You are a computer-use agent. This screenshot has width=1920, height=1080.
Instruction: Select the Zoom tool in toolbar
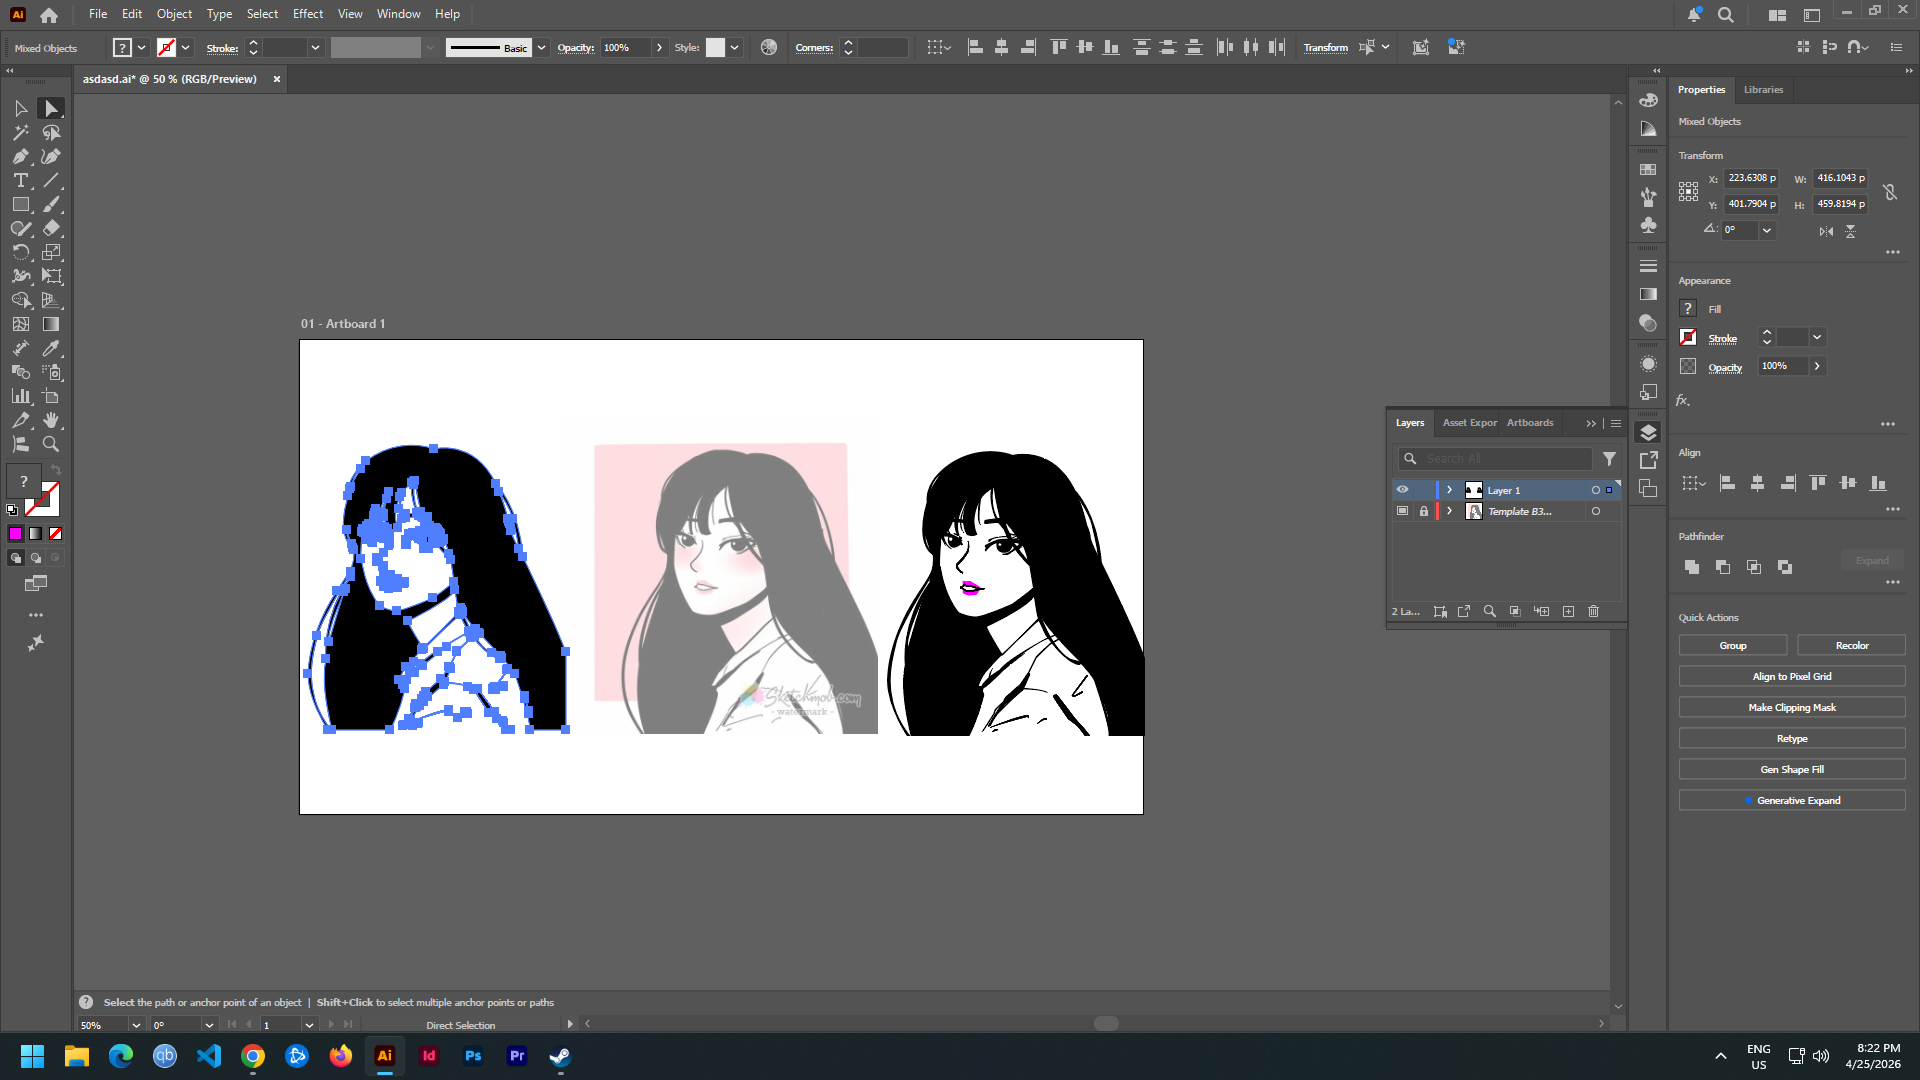(51, 444)
